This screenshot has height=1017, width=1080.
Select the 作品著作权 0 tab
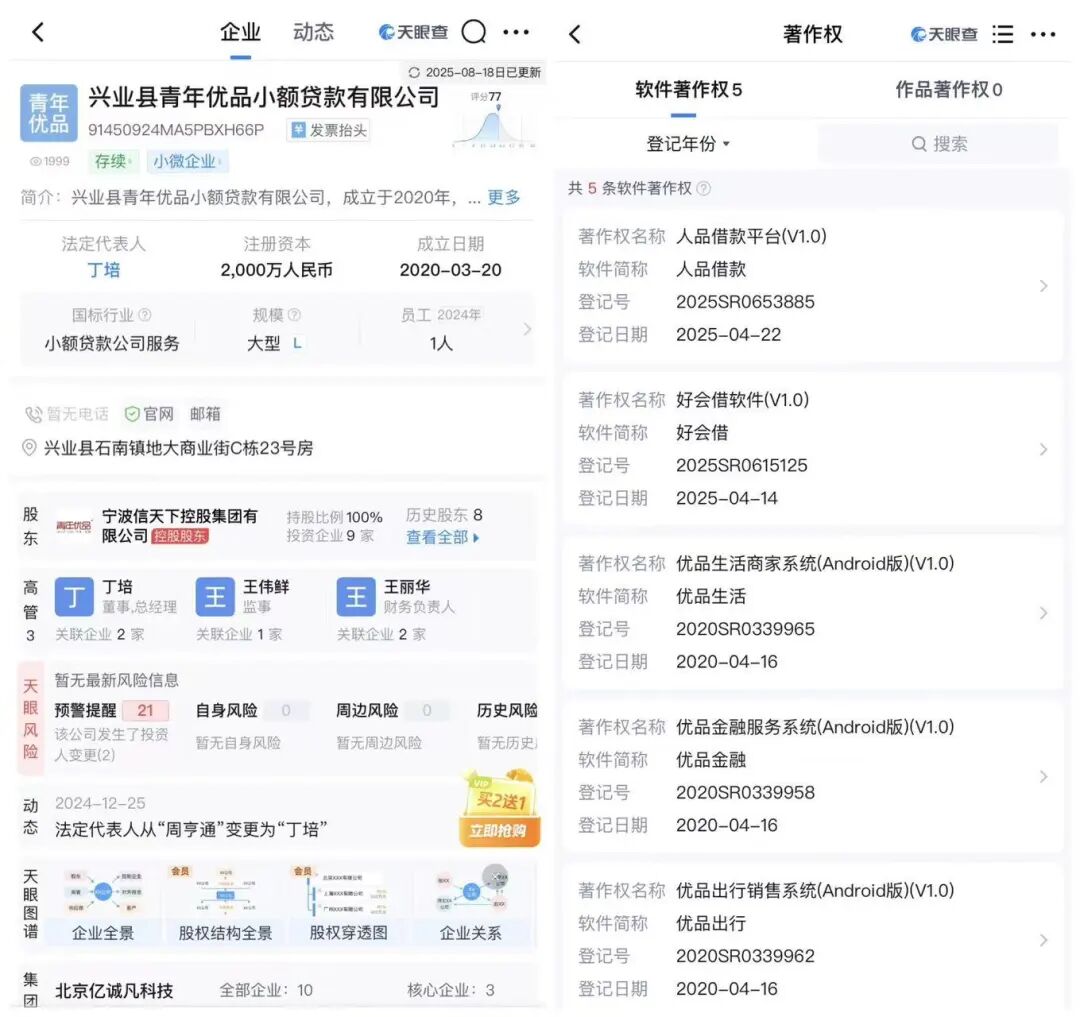948,90
